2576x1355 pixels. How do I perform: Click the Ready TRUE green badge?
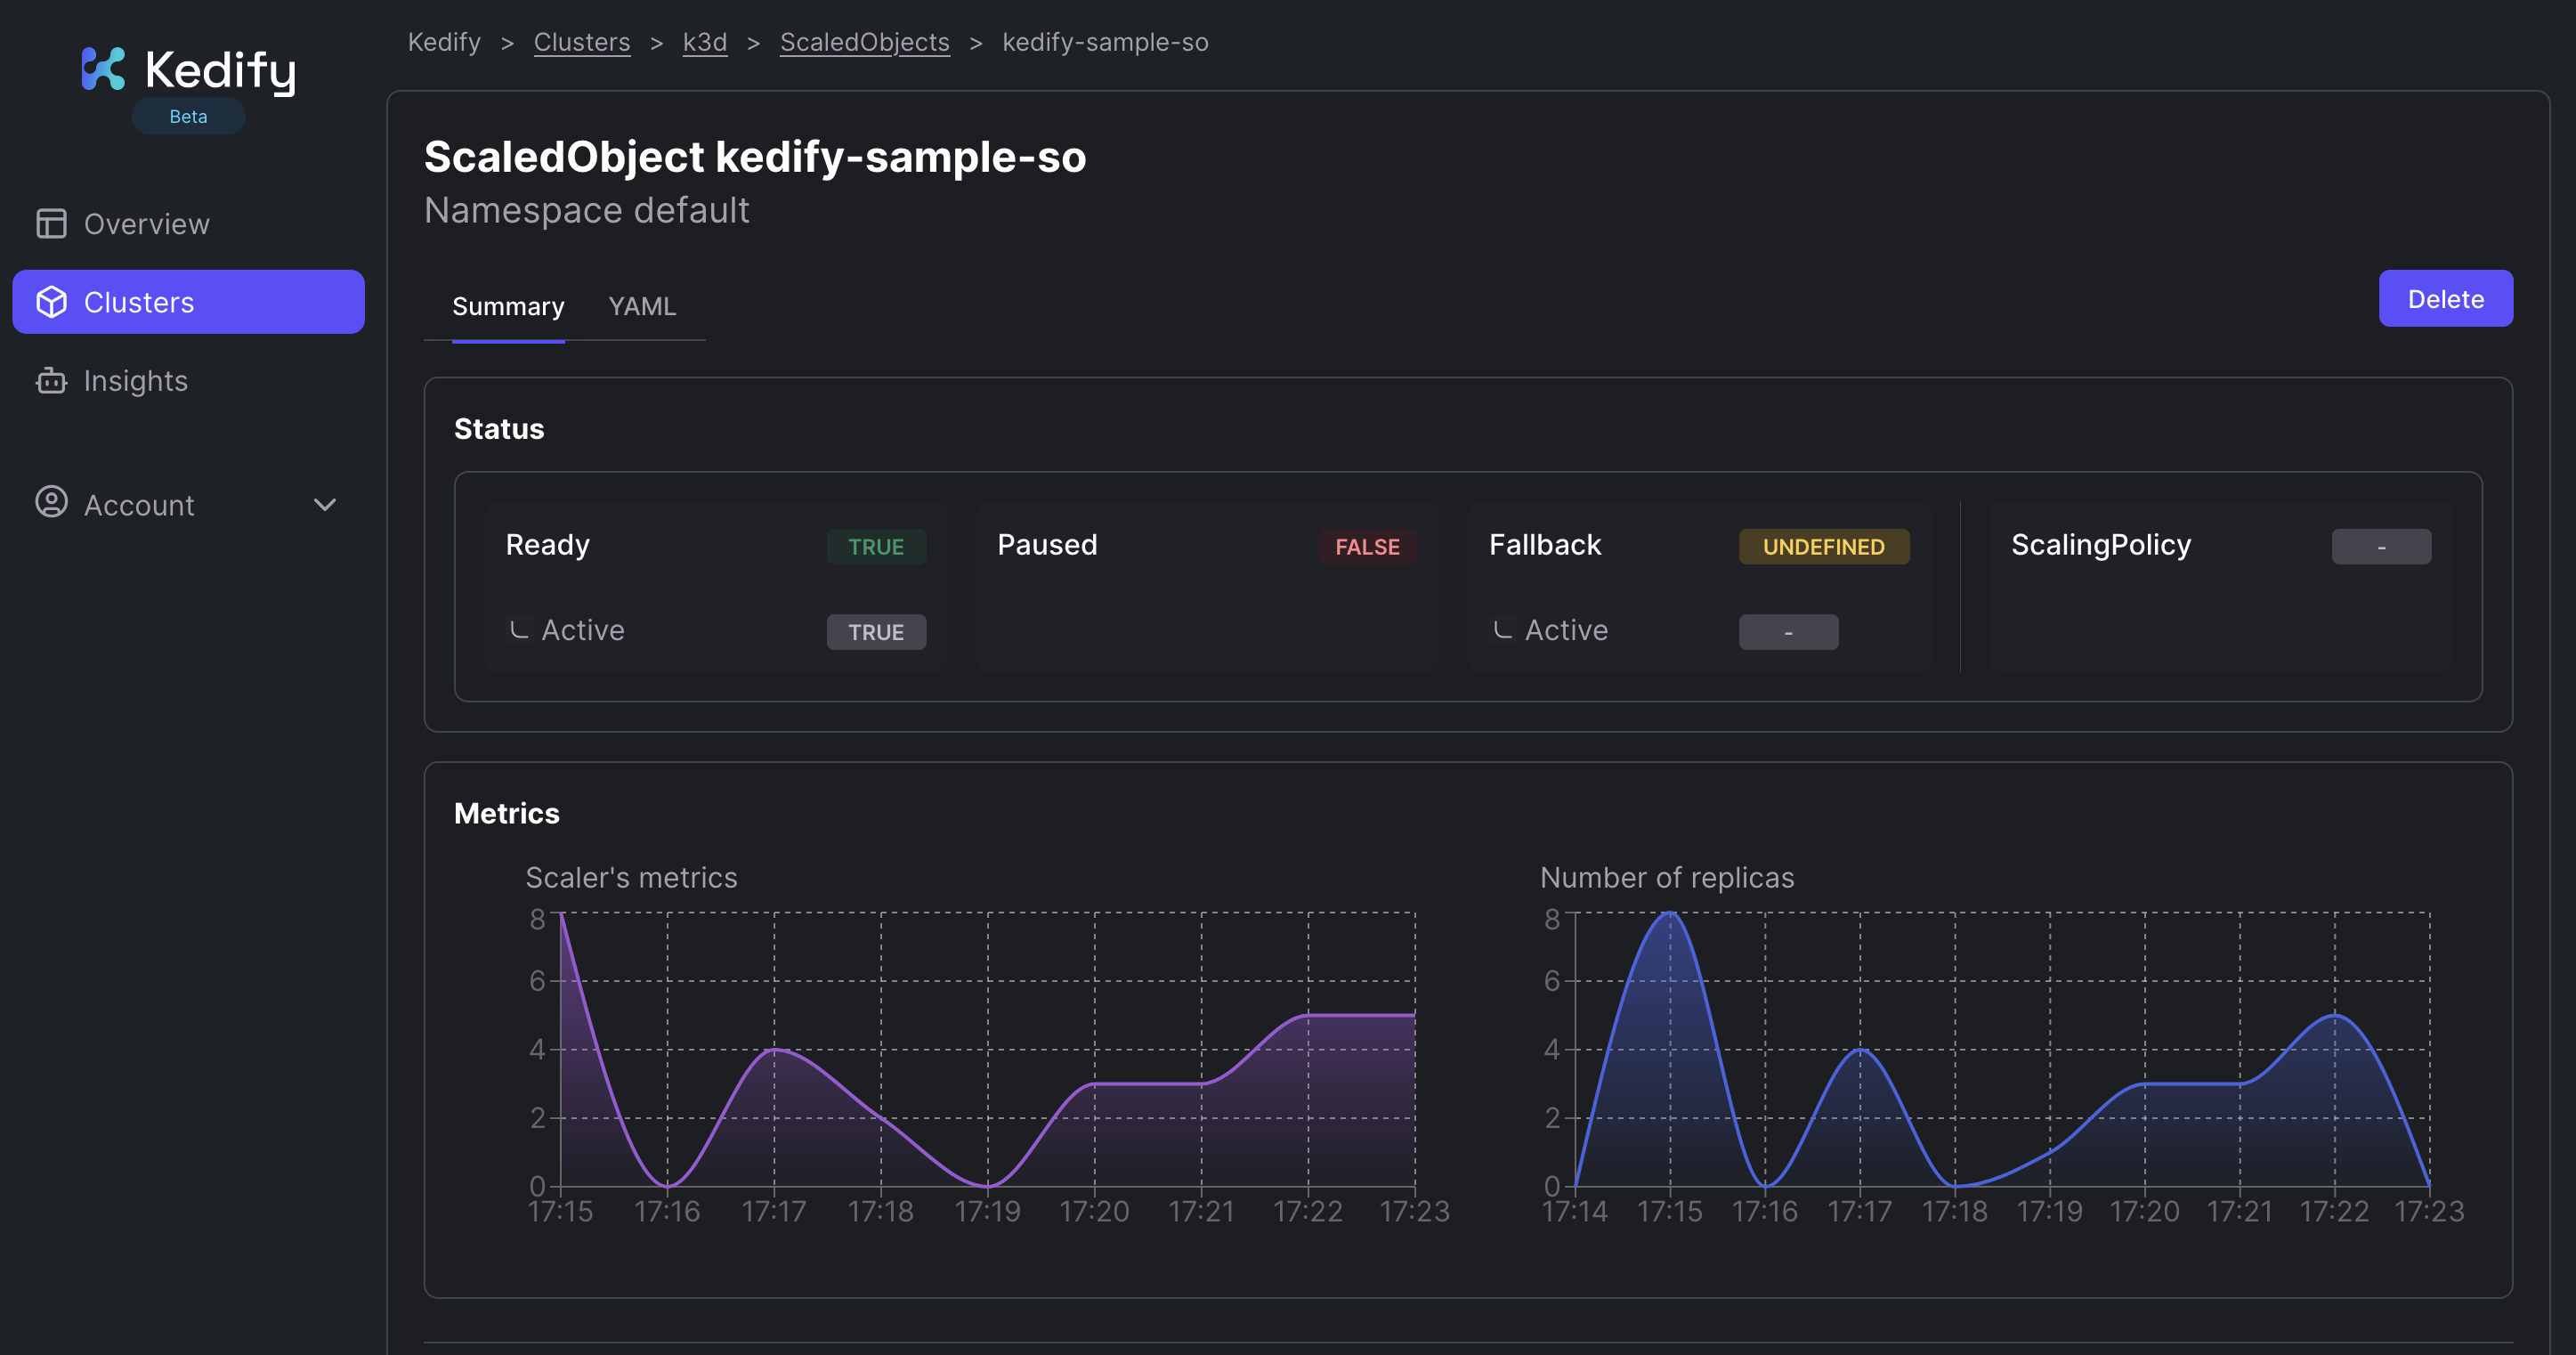point(876,546)
